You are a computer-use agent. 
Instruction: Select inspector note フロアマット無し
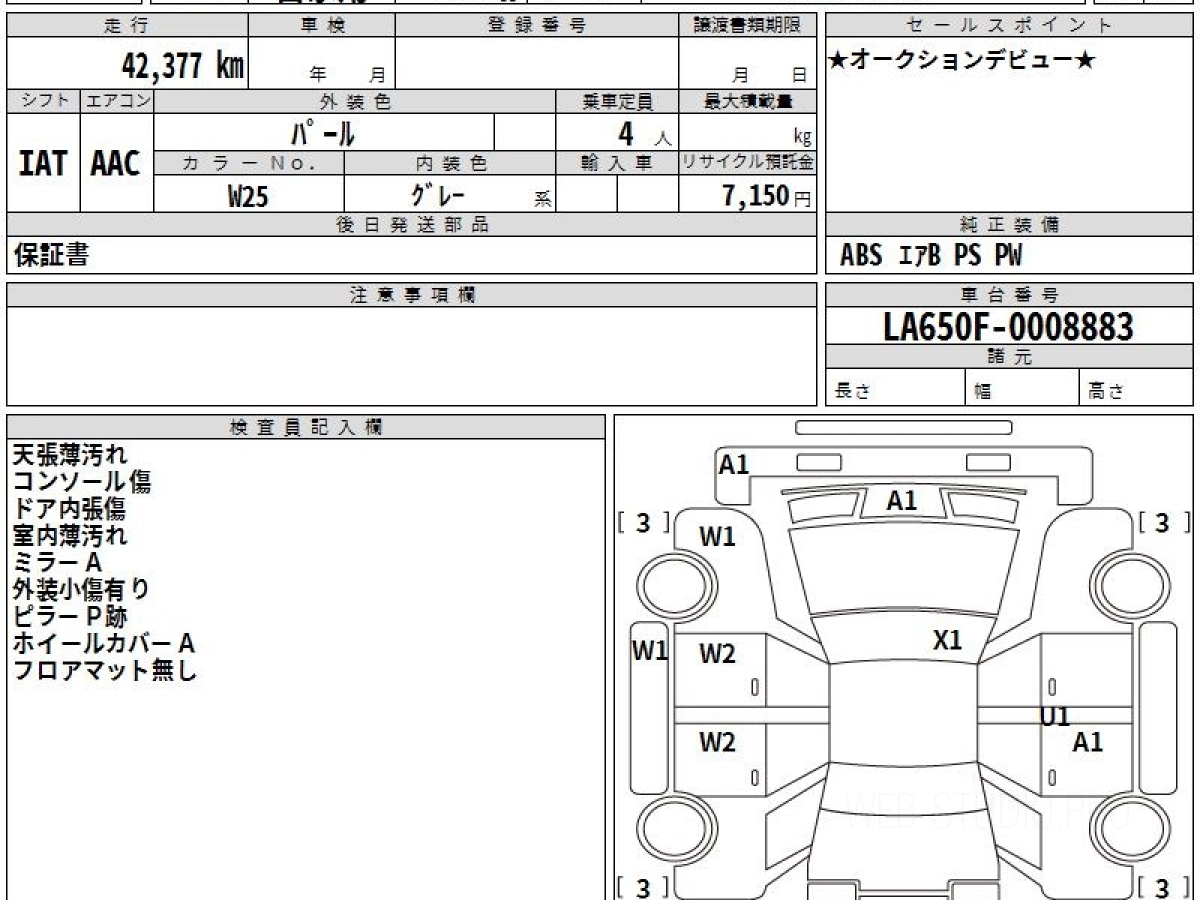point(105,671)
